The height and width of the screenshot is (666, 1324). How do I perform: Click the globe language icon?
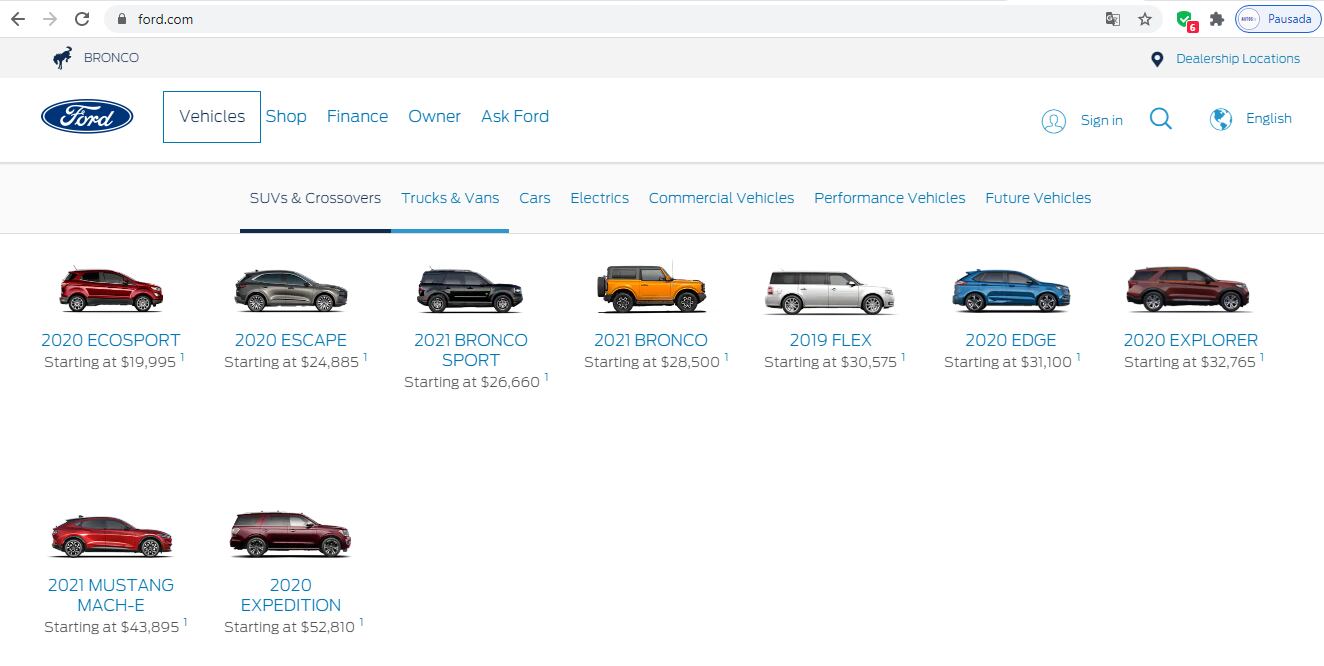coord(1220,119)
